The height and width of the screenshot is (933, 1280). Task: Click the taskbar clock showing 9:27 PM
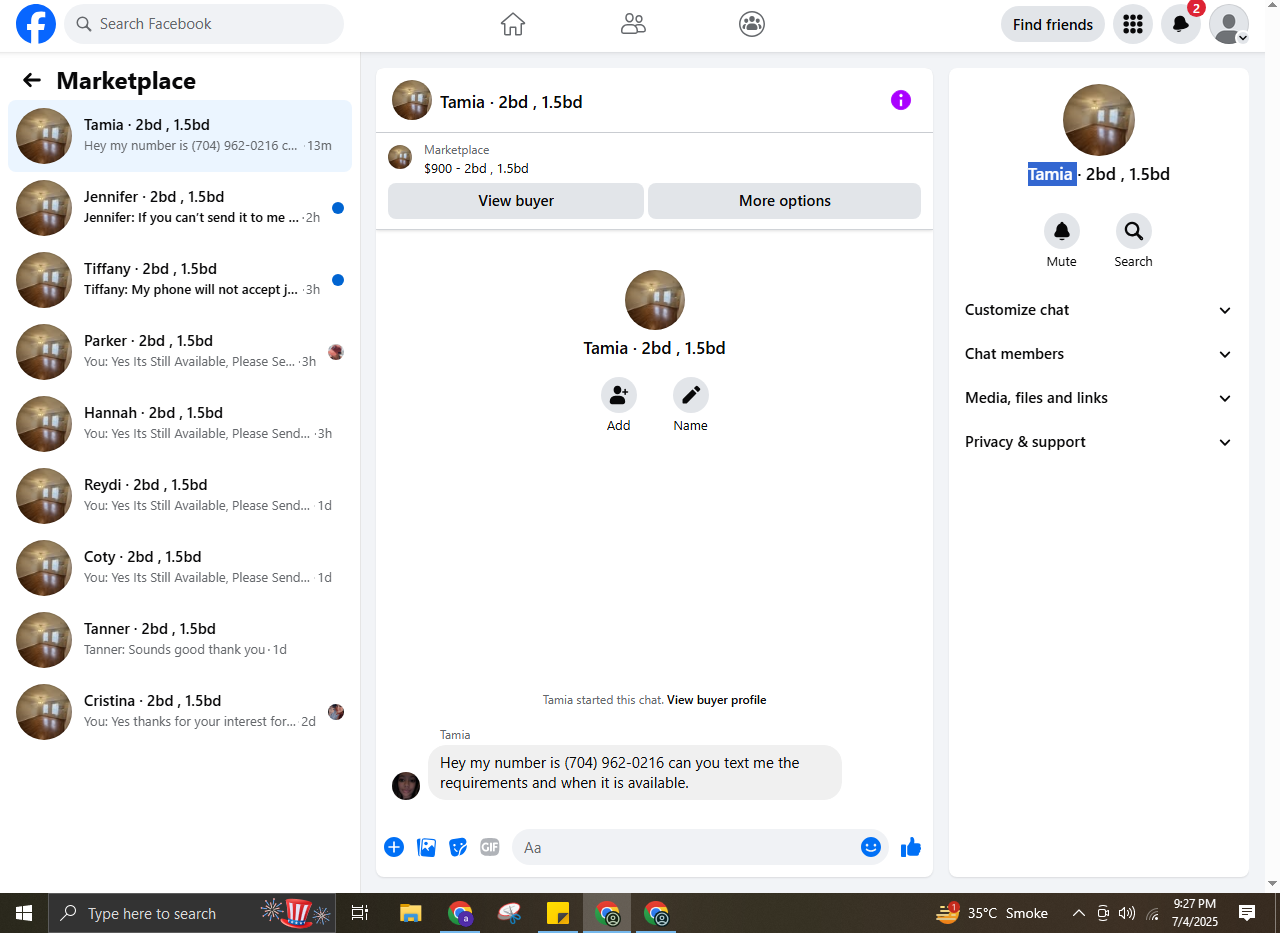point(1194,913)
